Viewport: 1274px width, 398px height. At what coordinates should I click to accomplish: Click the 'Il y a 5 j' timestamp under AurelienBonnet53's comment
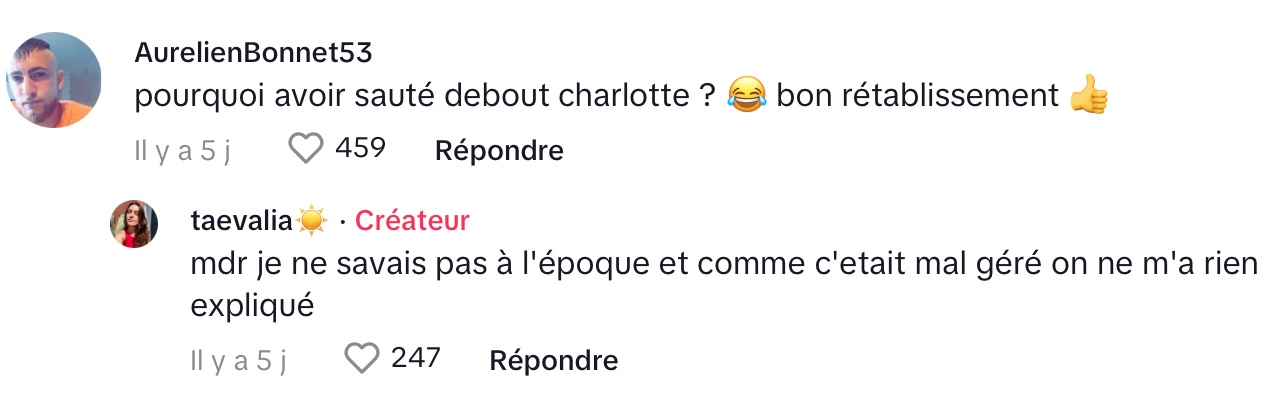[183, 151]
